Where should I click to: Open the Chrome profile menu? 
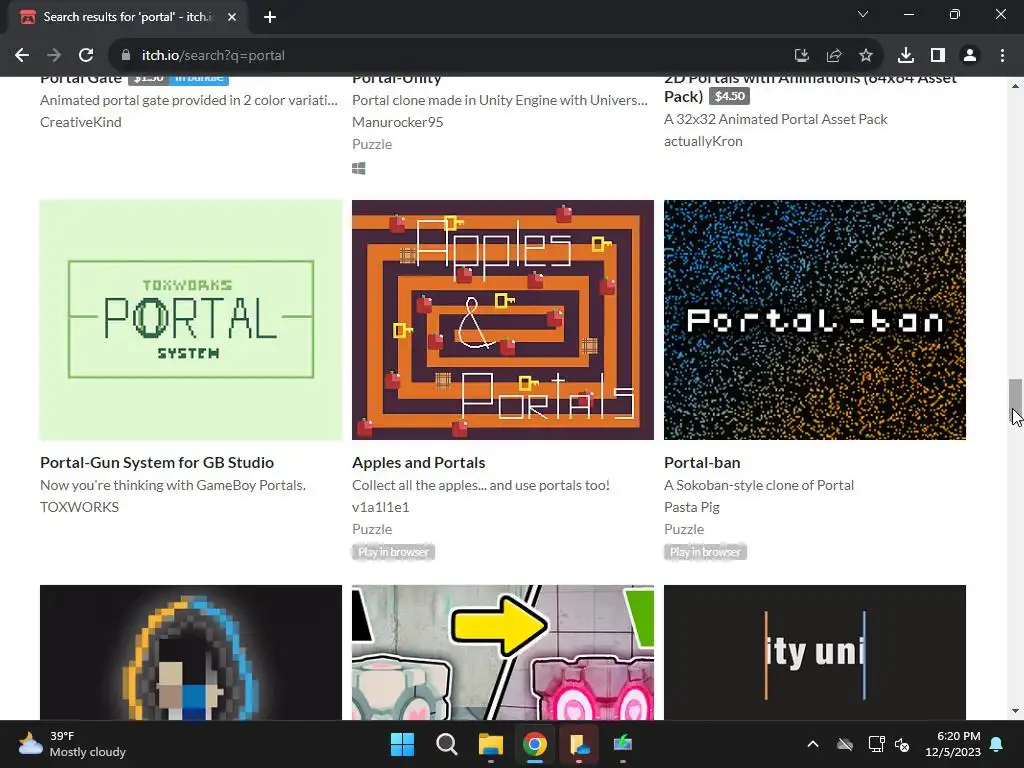[970, 56]
